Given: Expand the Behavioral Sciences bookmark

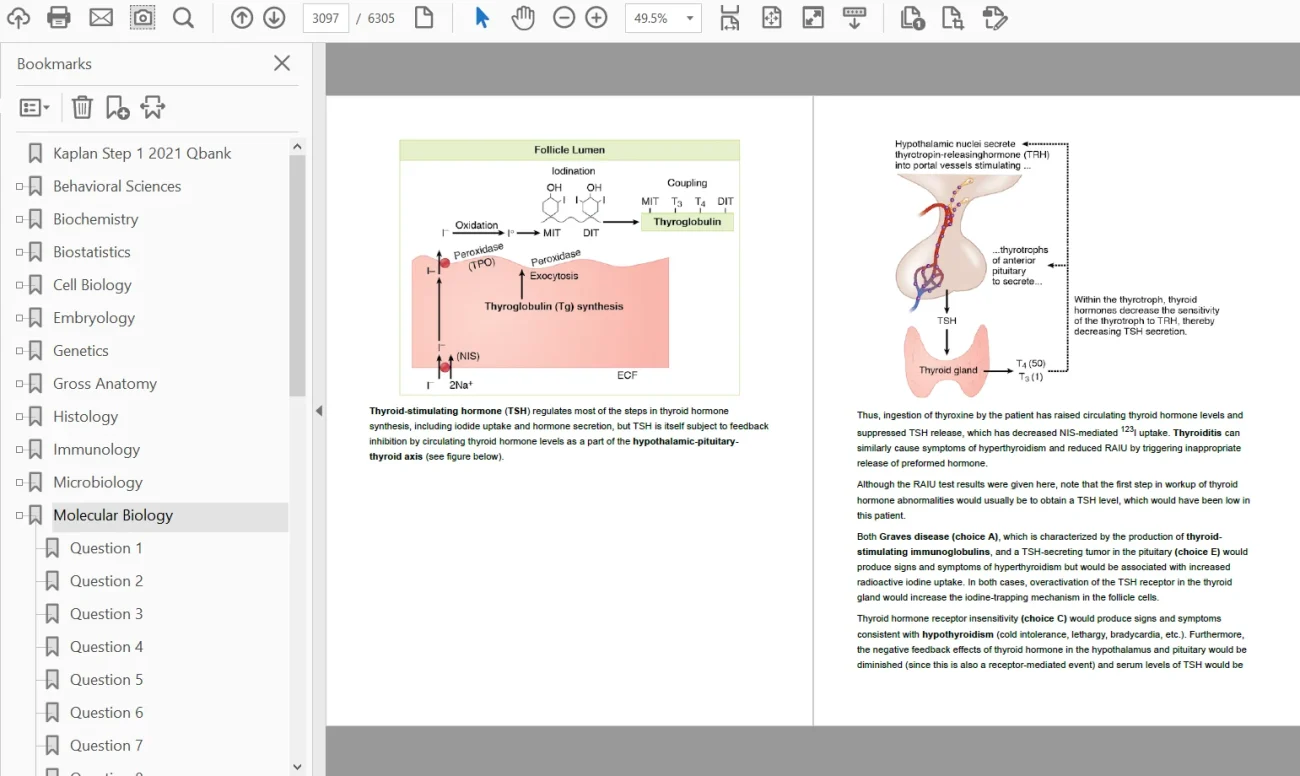Looking at the screenshot, I should [x=19, y=186].
